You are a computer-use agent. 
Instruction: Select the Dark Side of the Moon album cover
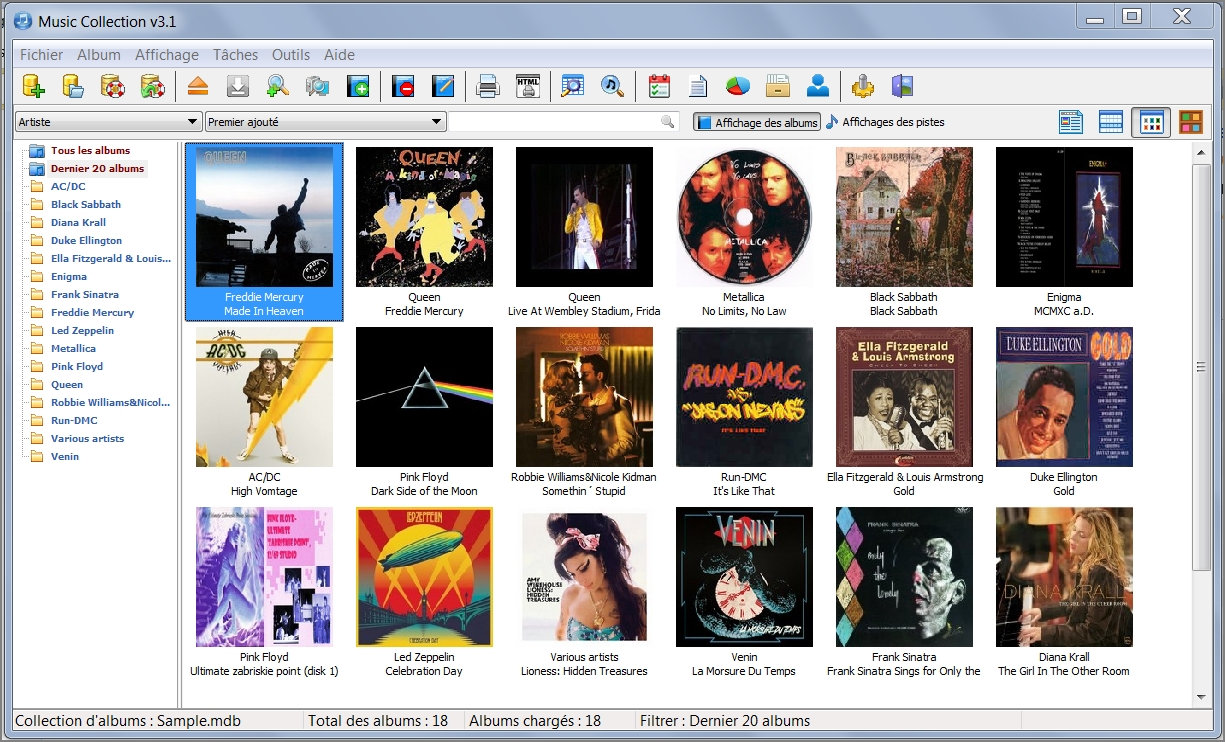click(424, 397)
